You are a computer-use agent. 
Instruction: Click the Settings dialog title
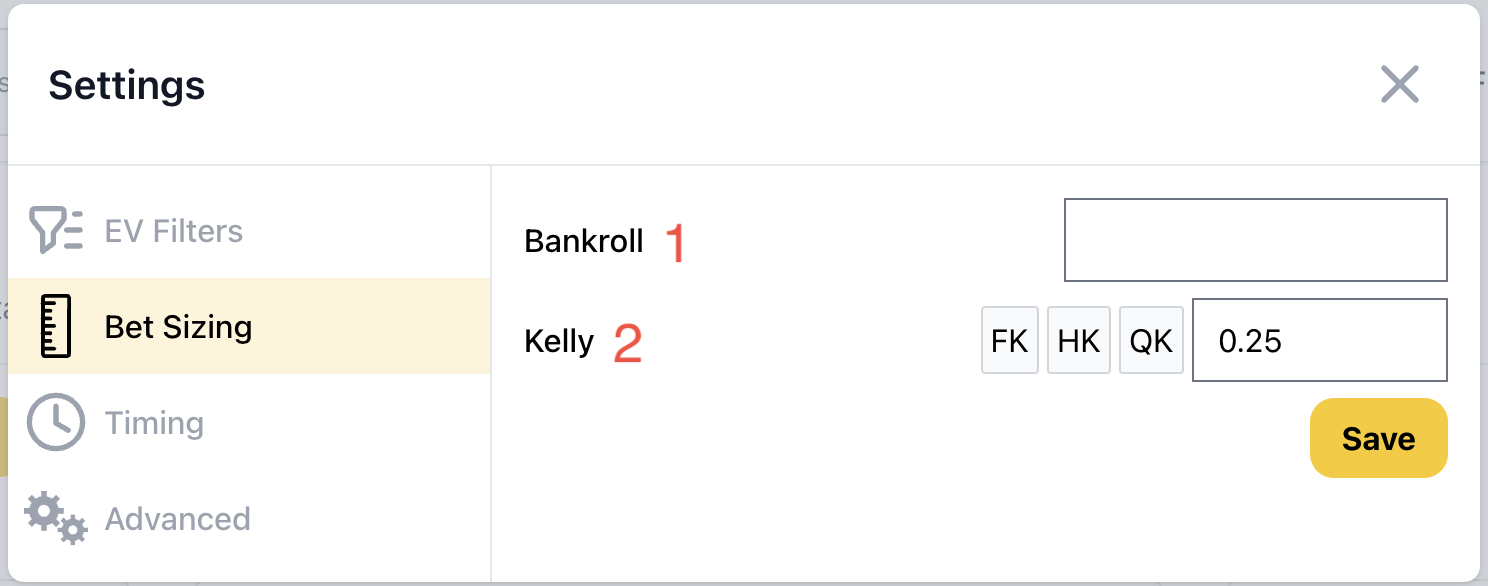127,85
